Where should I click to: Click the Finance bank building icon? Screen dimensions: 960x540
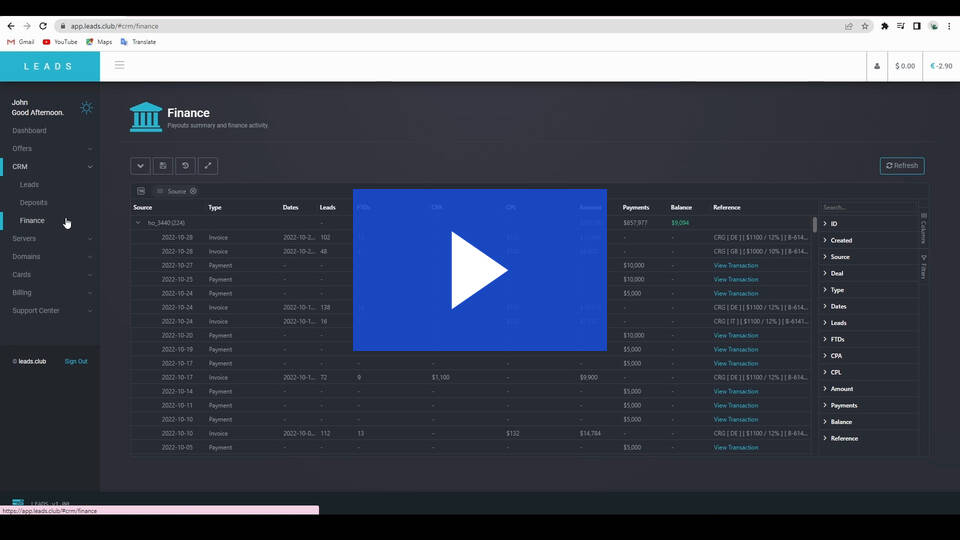pyautogui.click(x=146, y=117)
